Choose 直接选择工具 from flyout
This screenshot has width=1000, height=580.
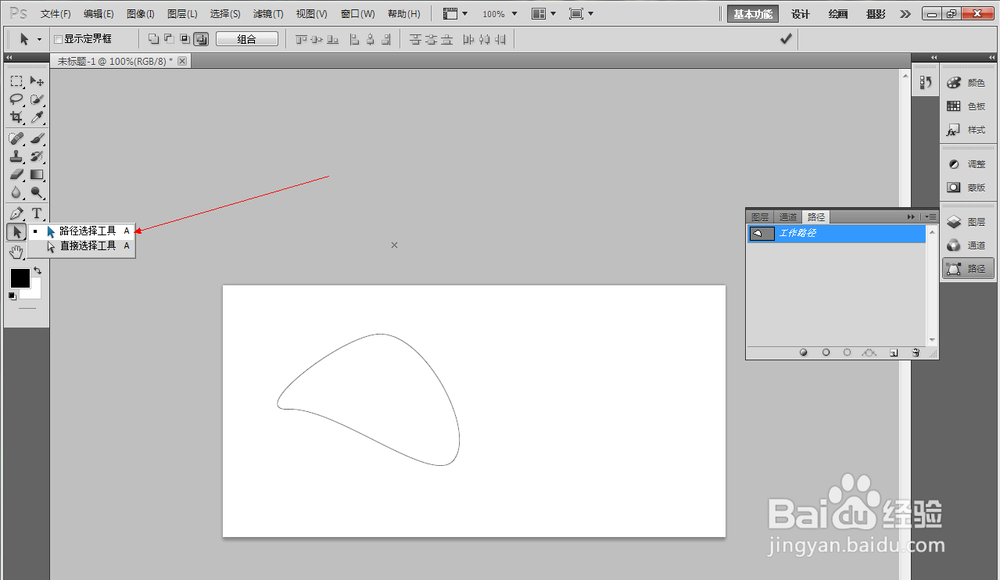pos(82,246)
